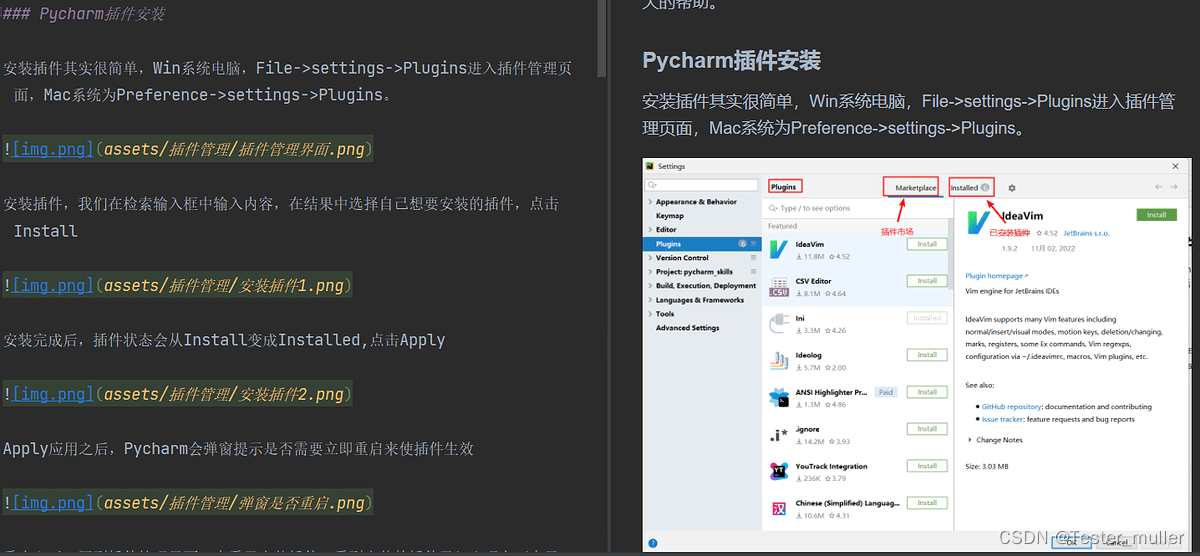Switch to the Installed tab
Viewport: 1200px width, 556px height.
tap(969, 188)
